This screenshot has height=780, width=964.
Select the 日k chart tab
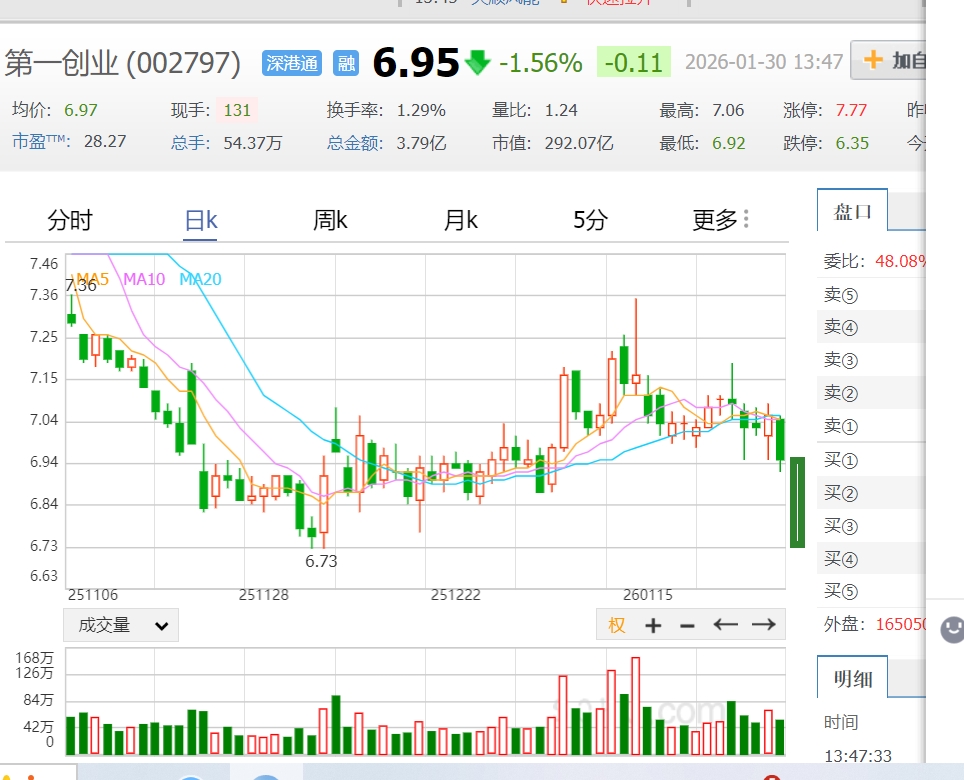pos(201,220)
